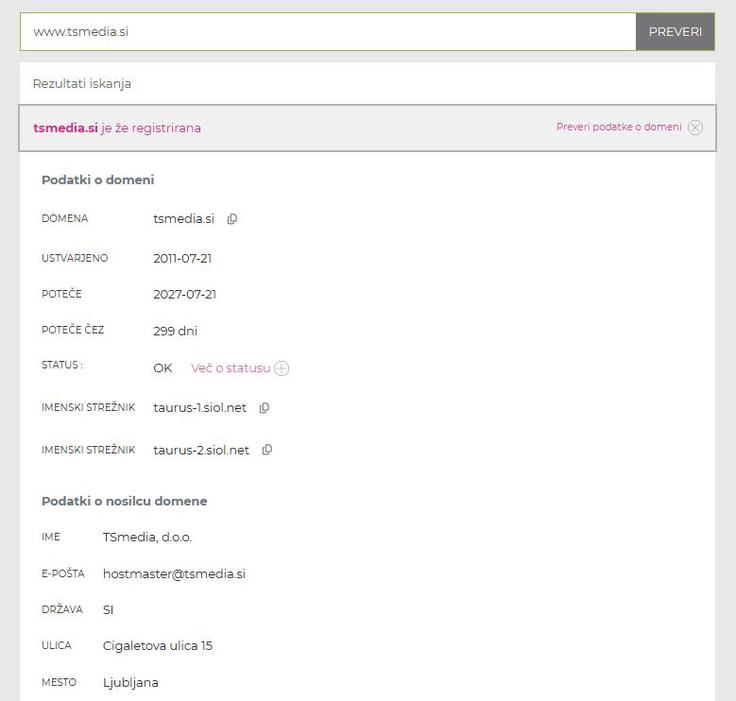Copy the taurus-1.siol.net nameserver

(x=264, y=408)
